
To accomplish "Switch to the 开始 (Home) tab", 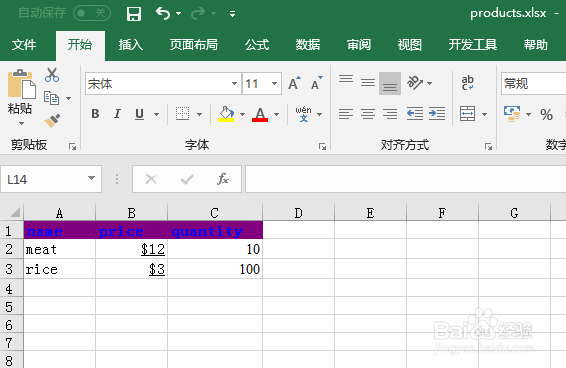I will [x=80, y=45].
